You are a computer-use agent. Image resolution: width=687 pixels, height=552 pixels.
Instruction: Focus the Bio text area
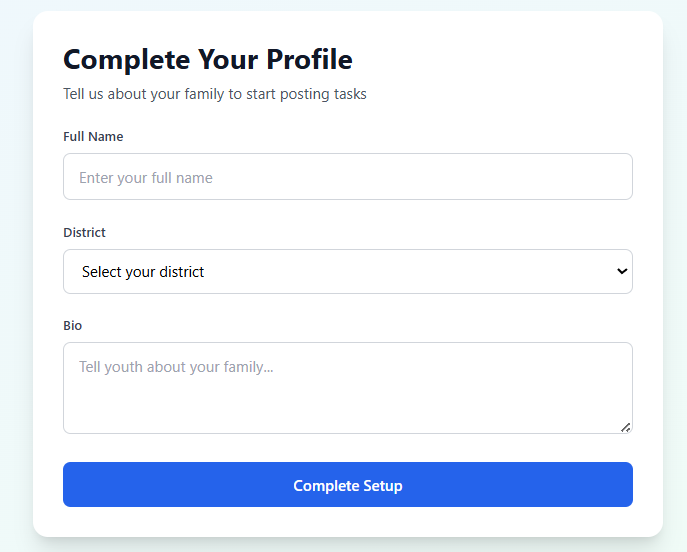[x=347, y=388]
